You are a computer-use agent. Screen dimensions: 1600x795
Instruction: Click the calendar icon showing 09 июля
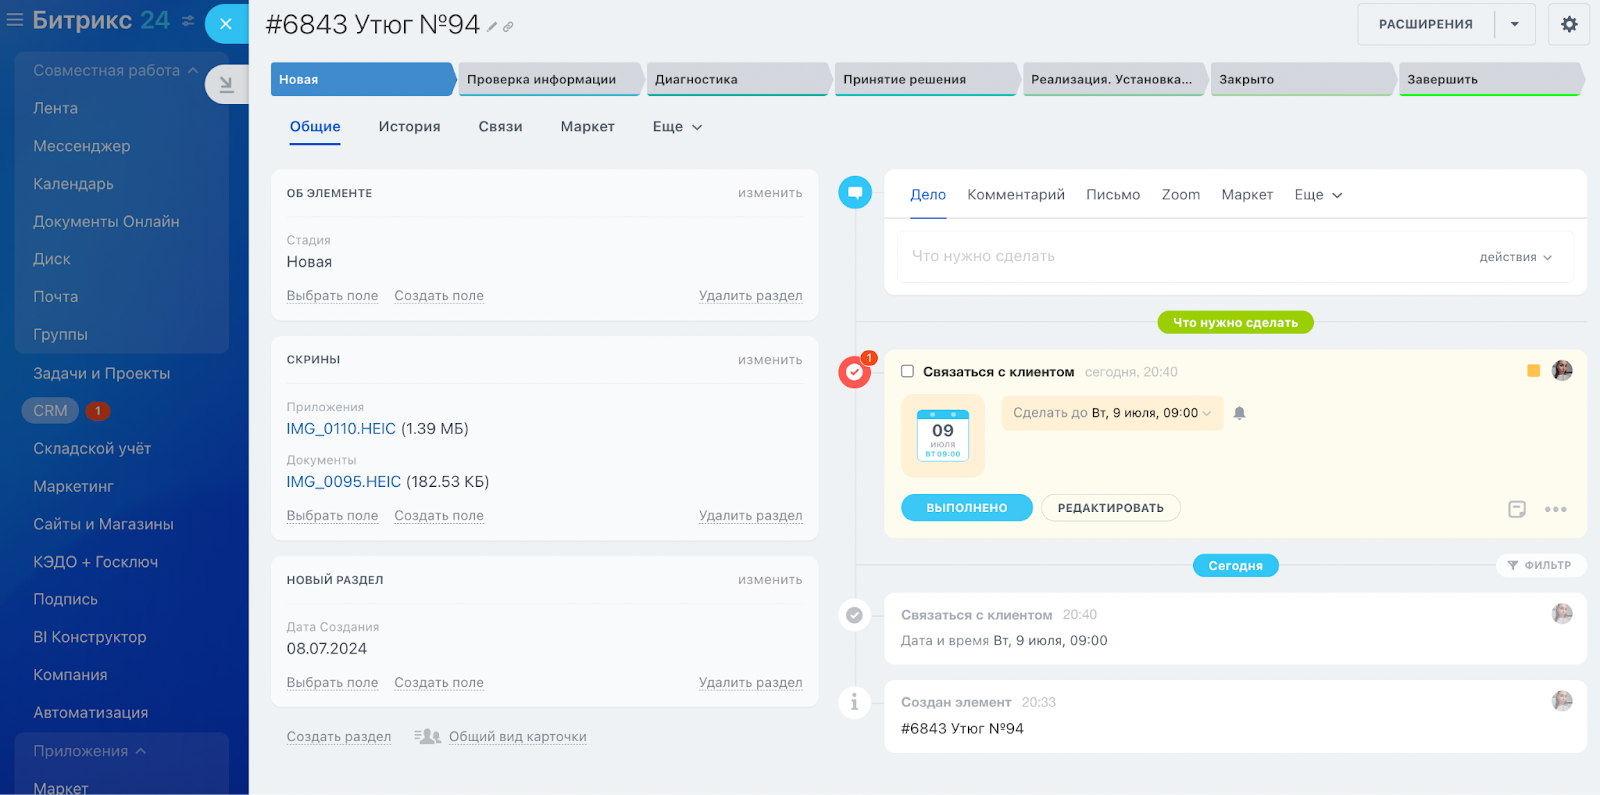click(942, 435)
